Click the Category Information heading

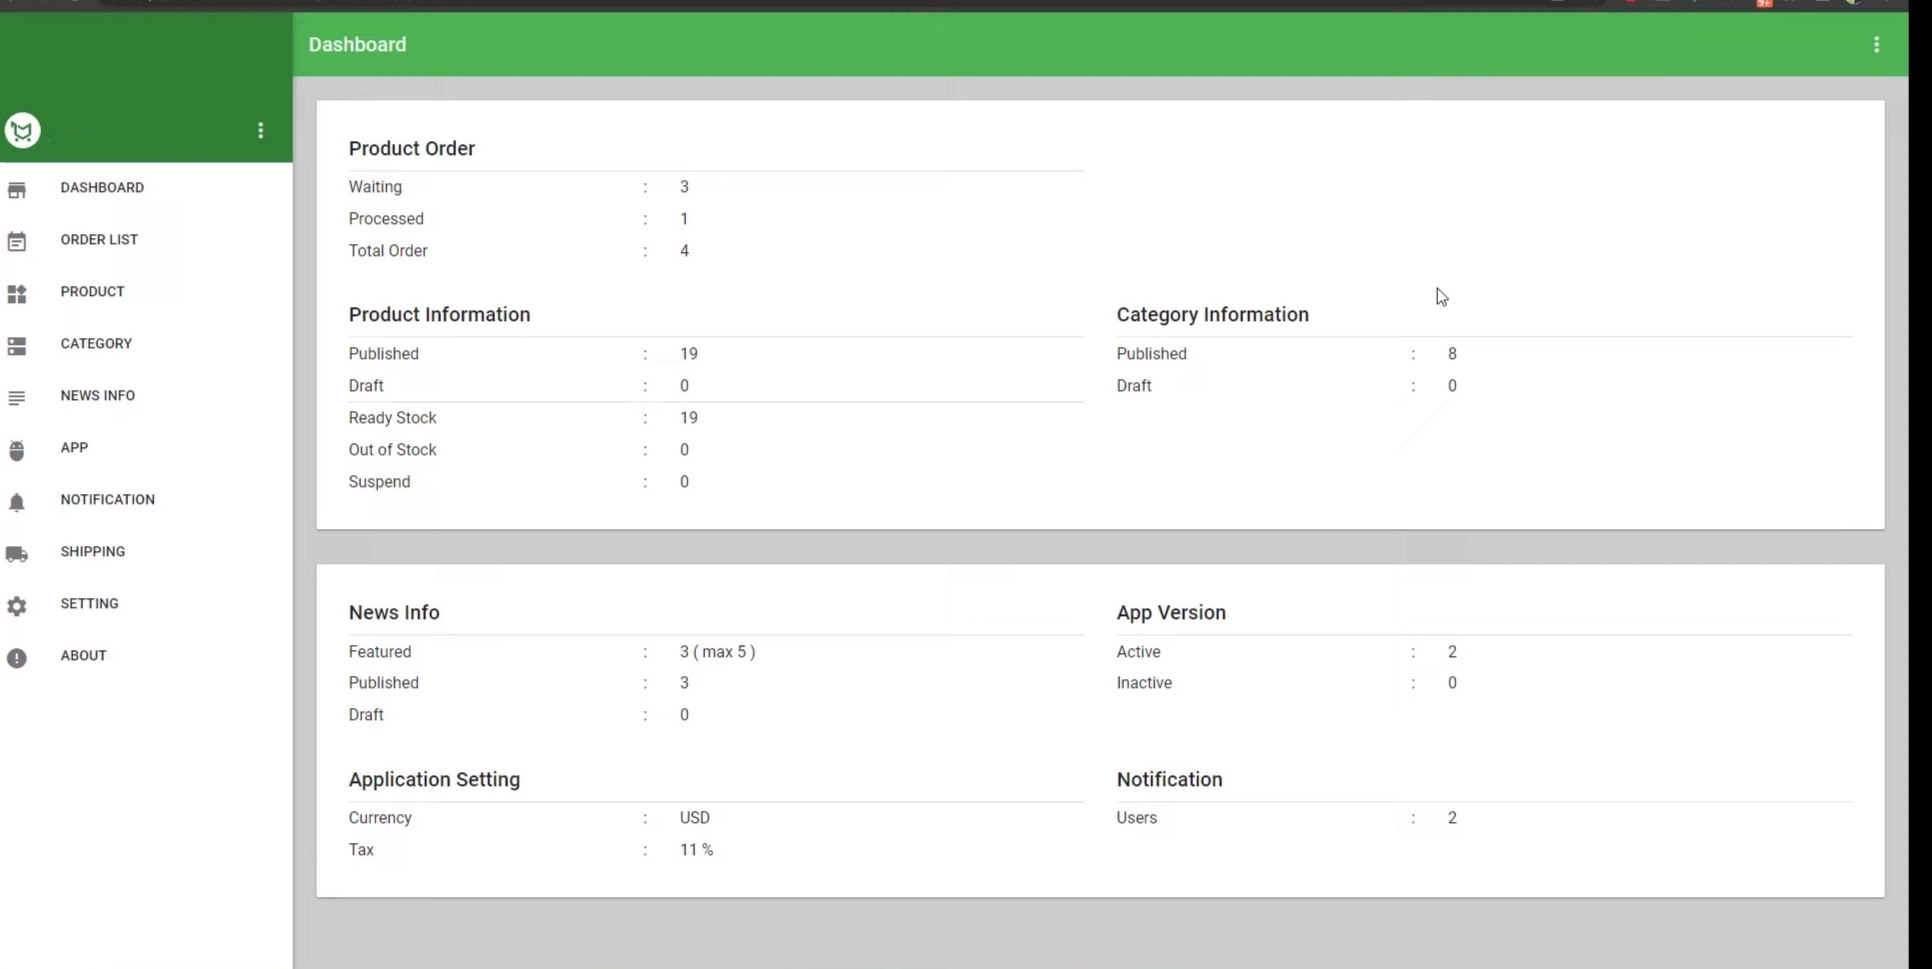click(1212, 314)
